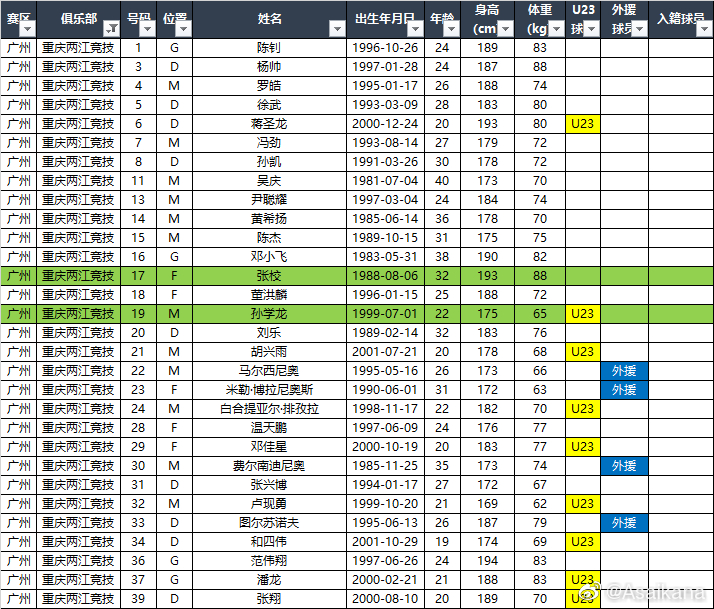Select the blue 外援 cell for 马尔西尼奥
Image resolution: width=714 pixels, height=609 pixels.
click(624, 371)
